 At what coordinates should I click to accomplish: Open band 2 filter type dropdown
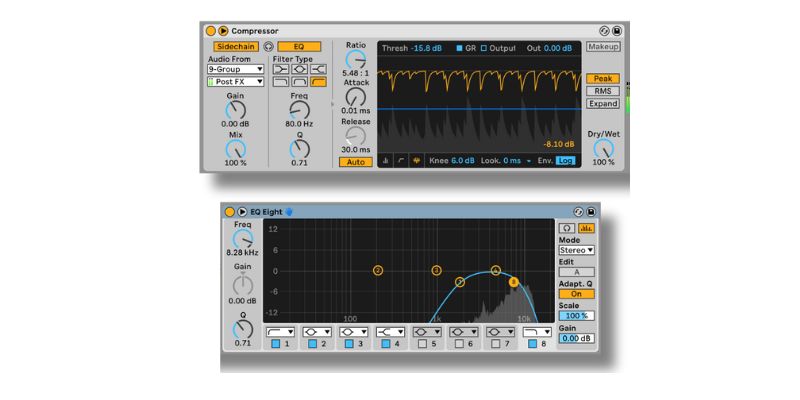(317, 332)
